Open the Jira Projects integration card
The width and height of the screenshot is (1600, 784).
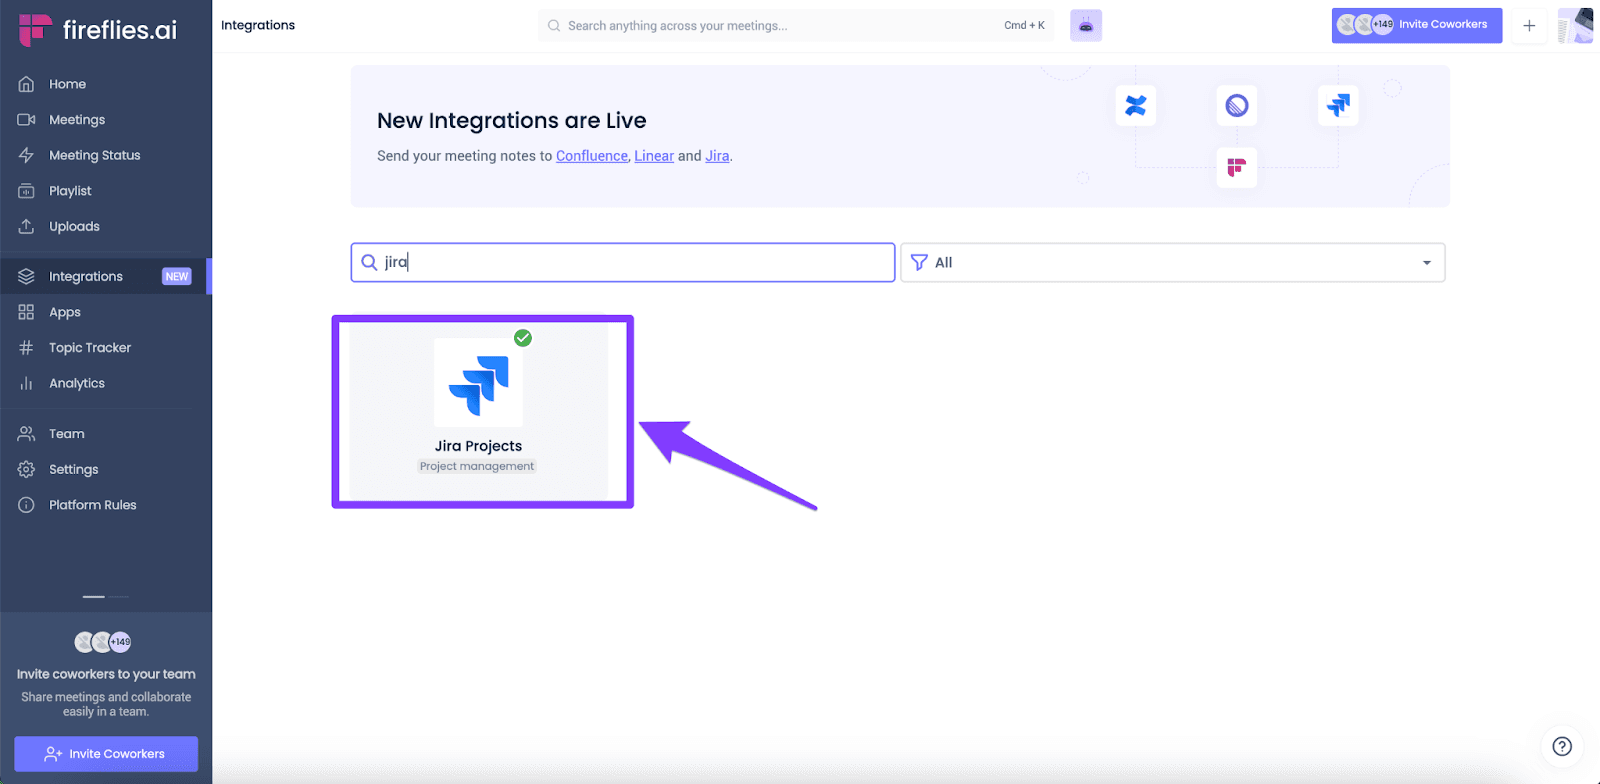478,410
